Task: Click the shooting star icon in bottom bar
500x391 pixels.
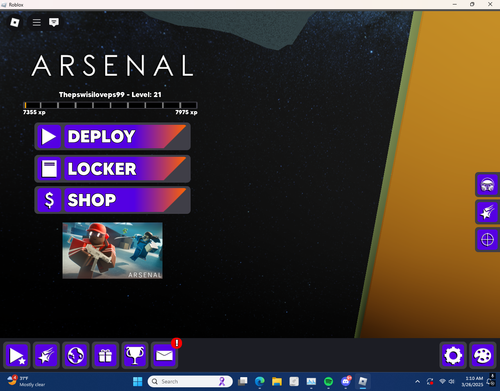Action: (x=46, y=355)
